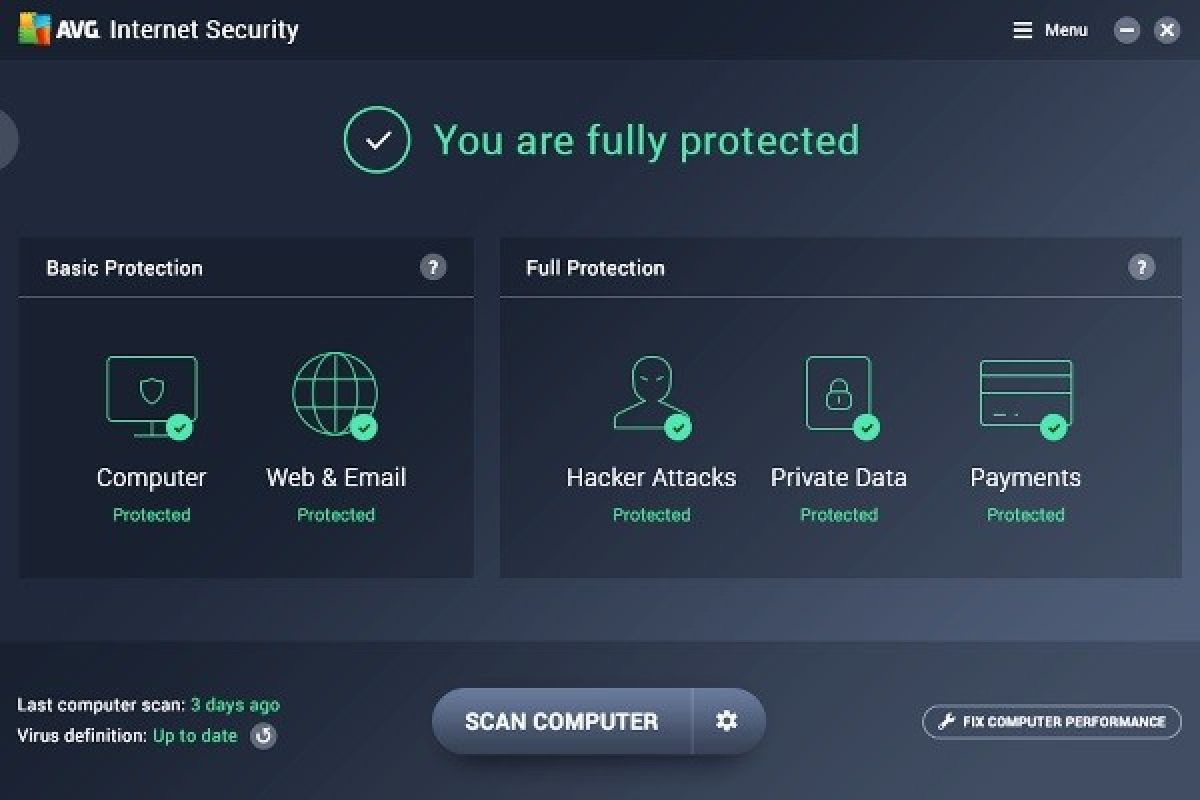Expand the left edge side panel arrow
The width and height of the screenshot is (1200, 800).
(6, 139)
